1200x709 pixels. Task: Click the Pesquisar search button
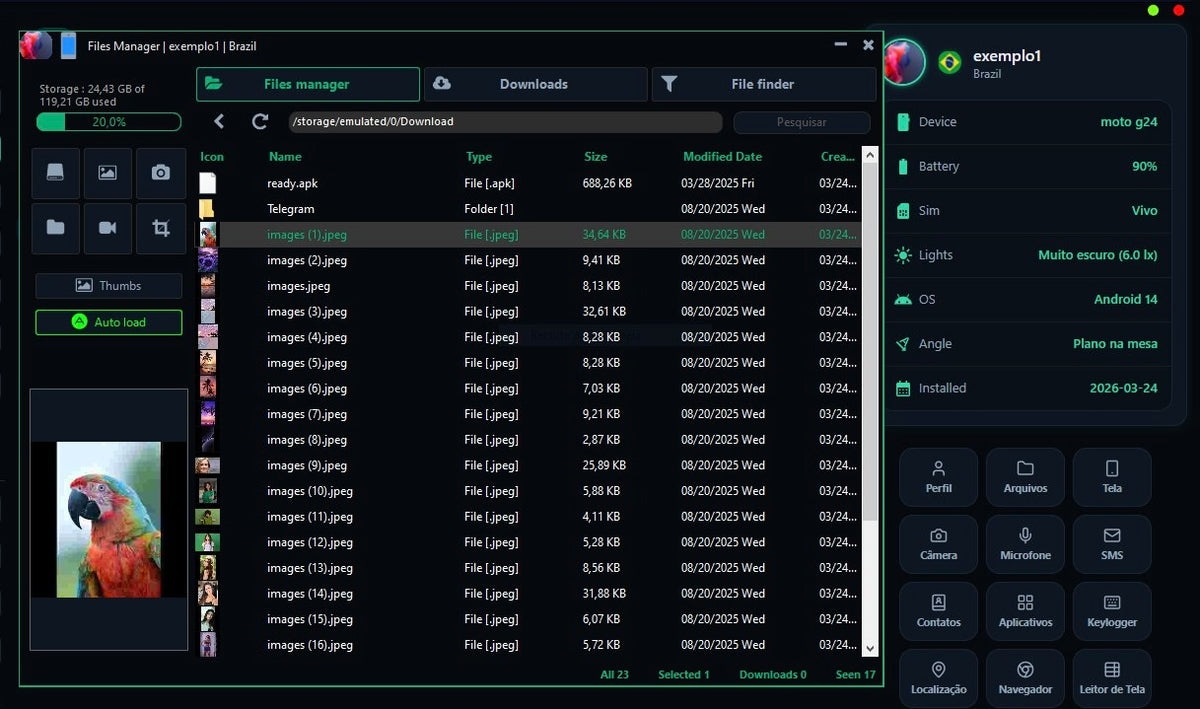point(801,122)
